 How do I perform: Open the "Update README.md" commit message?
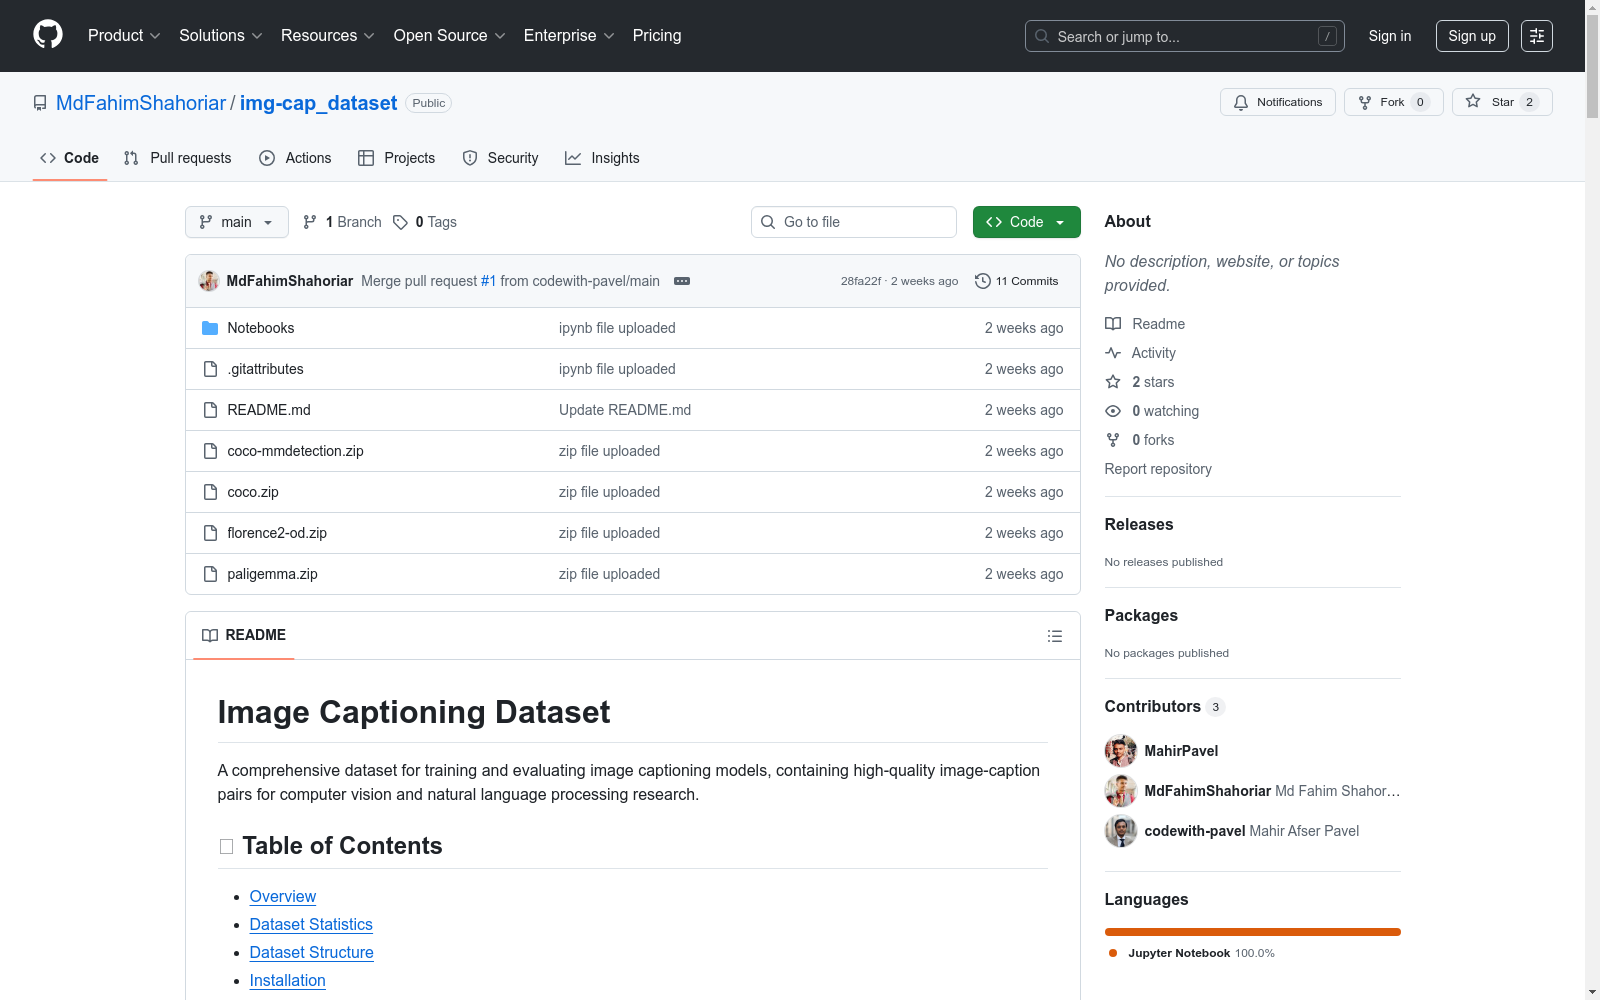pyautogui.click(x=625, y=410)
